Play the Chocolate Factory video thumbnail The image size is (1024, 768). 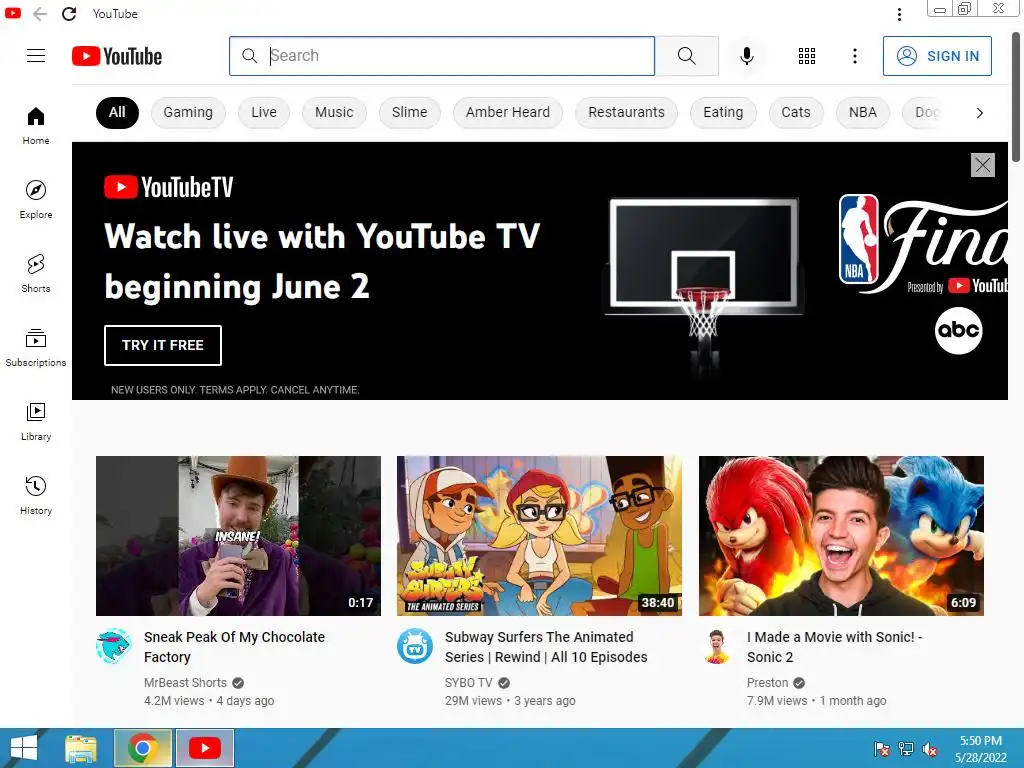tap(238, 536)
